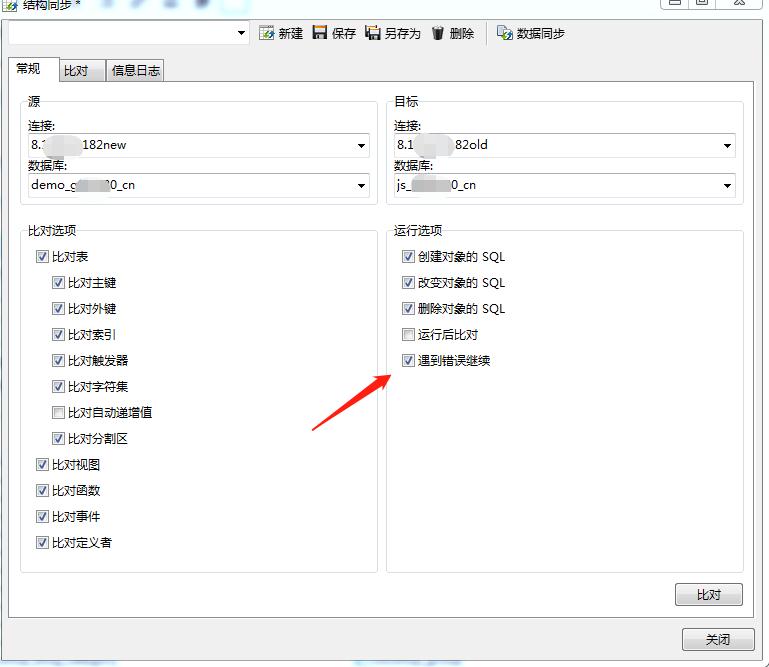Click the 关闭 button
769x667 pixels.
(x=717, y=639)
